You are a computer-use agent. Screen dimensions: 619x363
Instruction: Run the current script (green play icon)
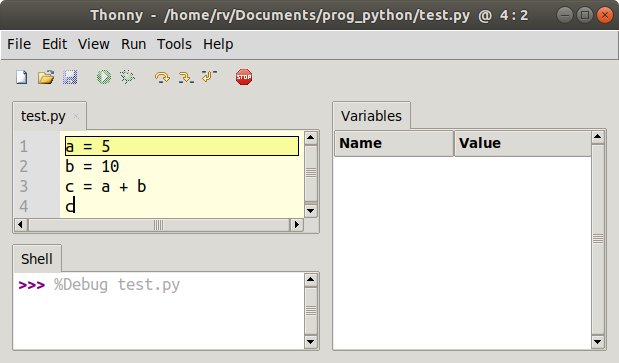[104, 77]
